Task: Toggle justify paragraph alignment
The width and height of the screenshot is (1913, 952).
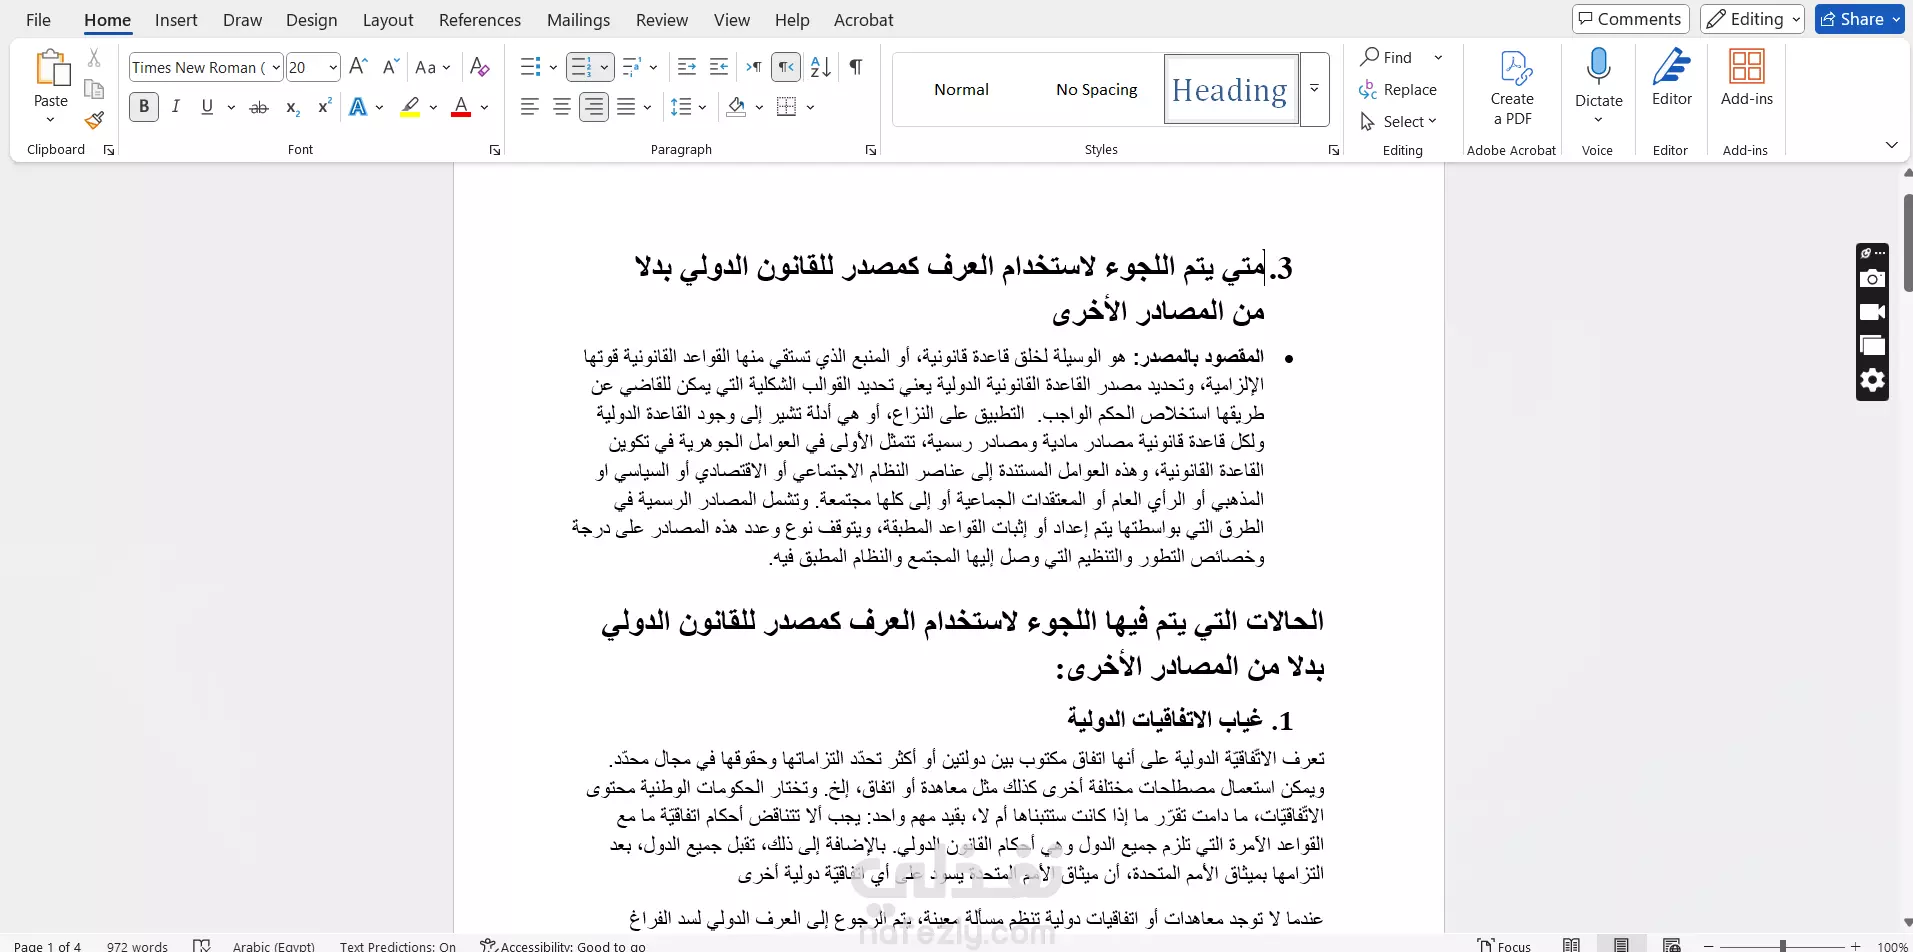Action: click(x=626, y=107)
